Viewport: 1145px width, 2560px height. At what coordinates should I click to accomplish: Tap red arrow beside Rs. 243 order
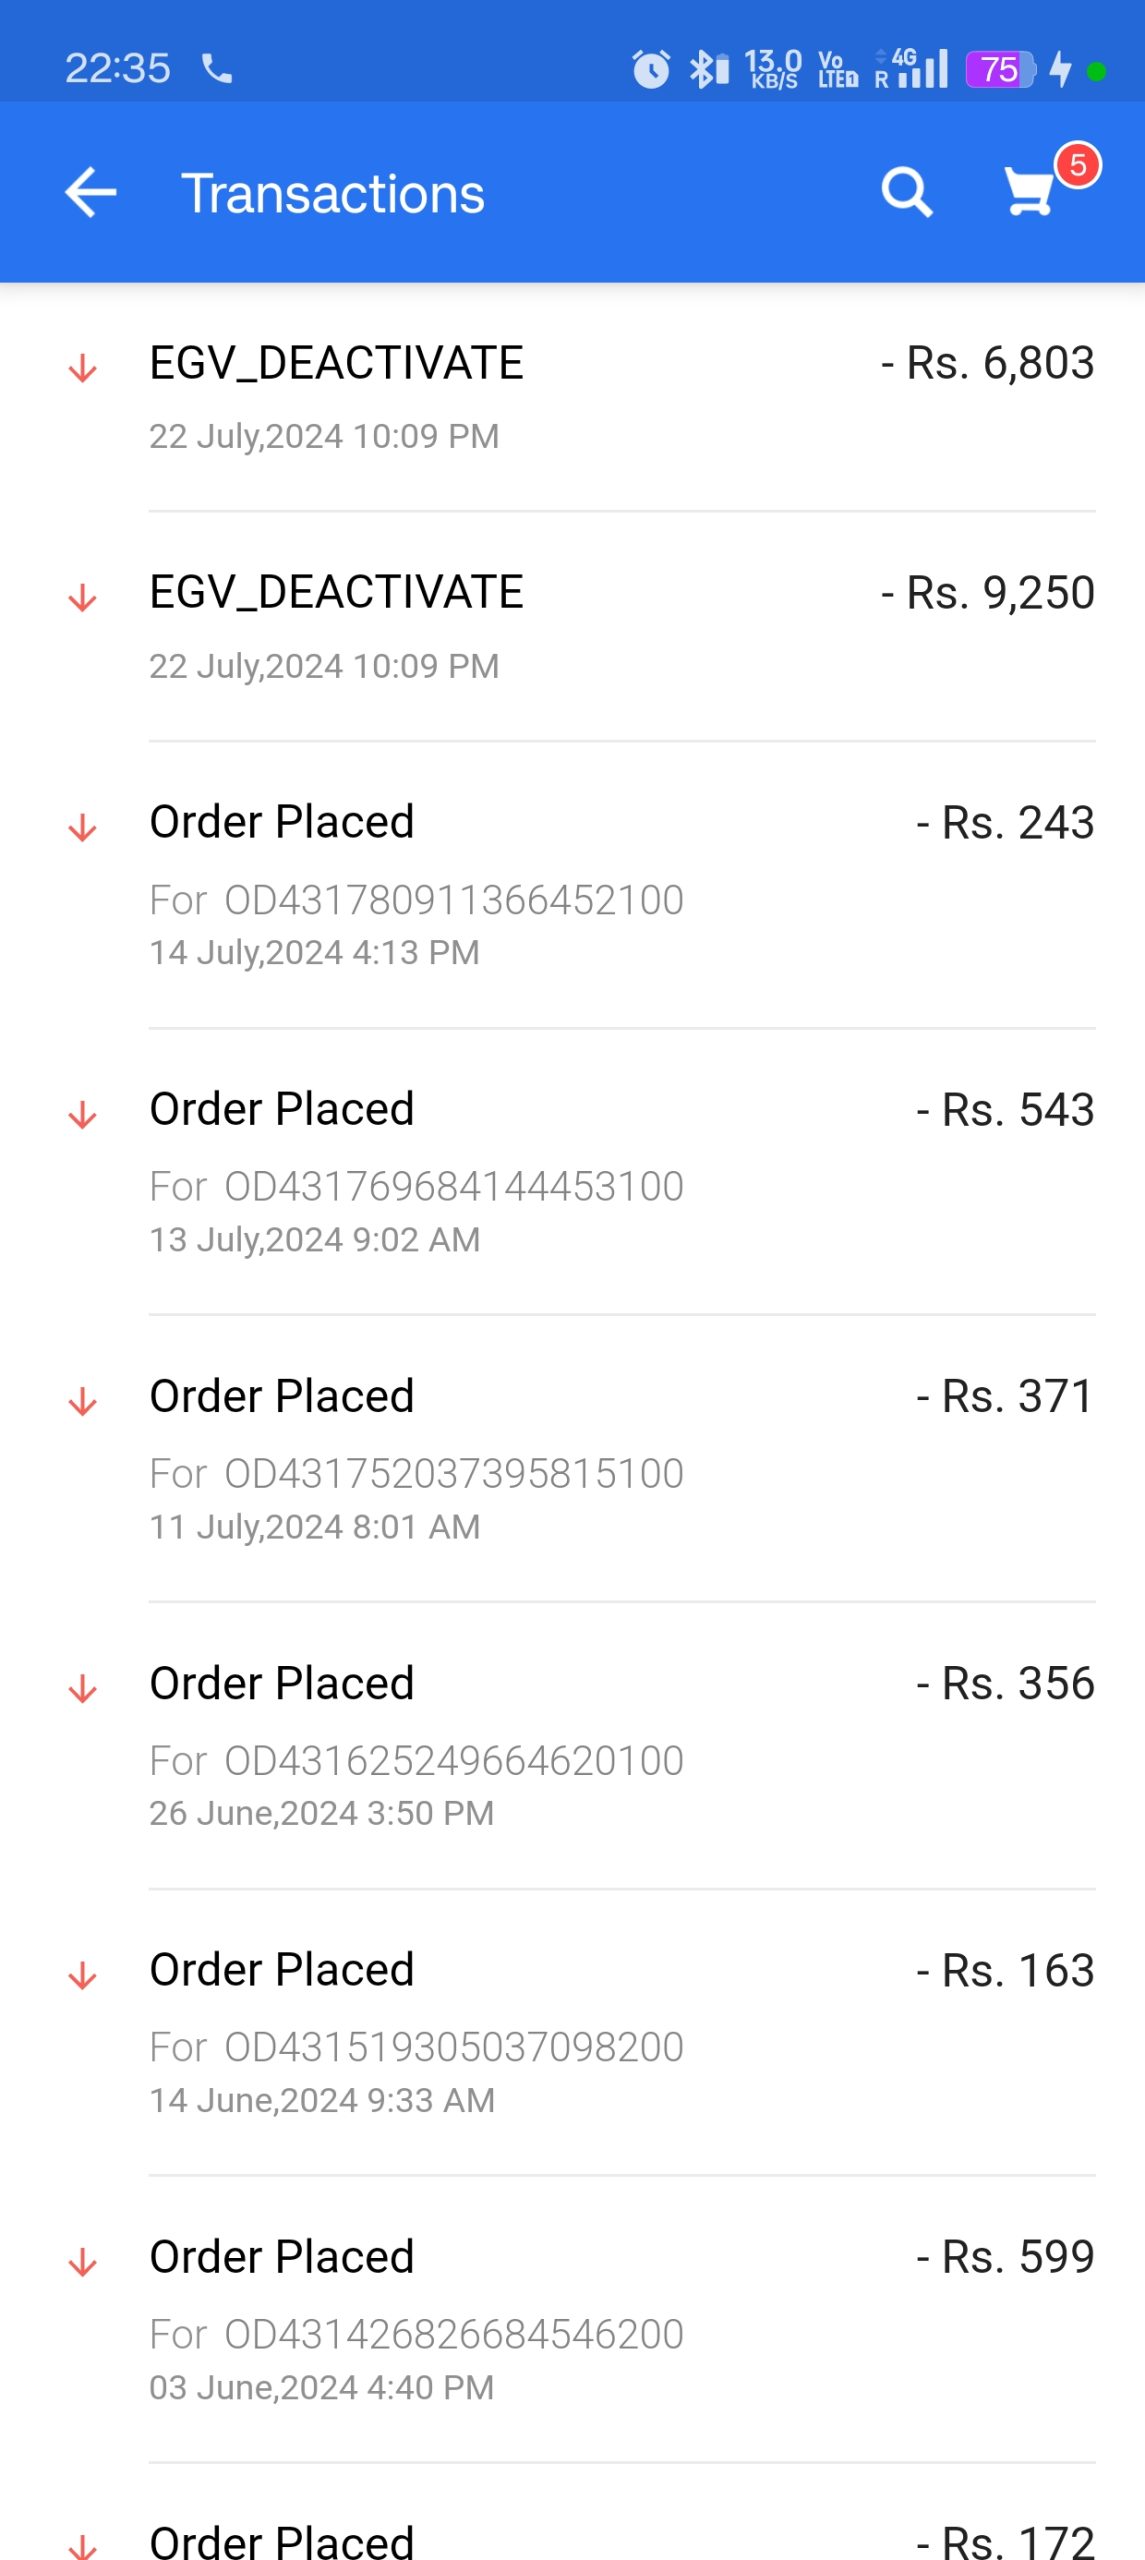82,828
